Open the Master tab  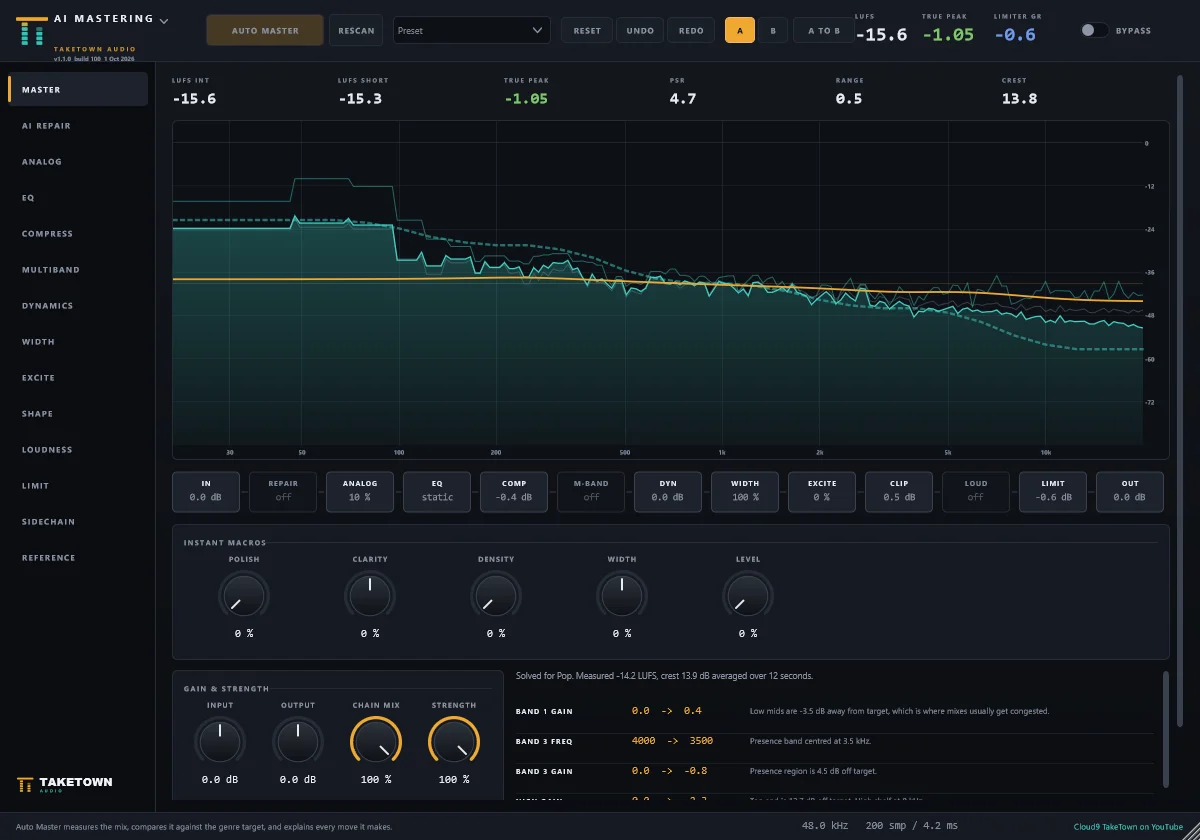(78, 89)
